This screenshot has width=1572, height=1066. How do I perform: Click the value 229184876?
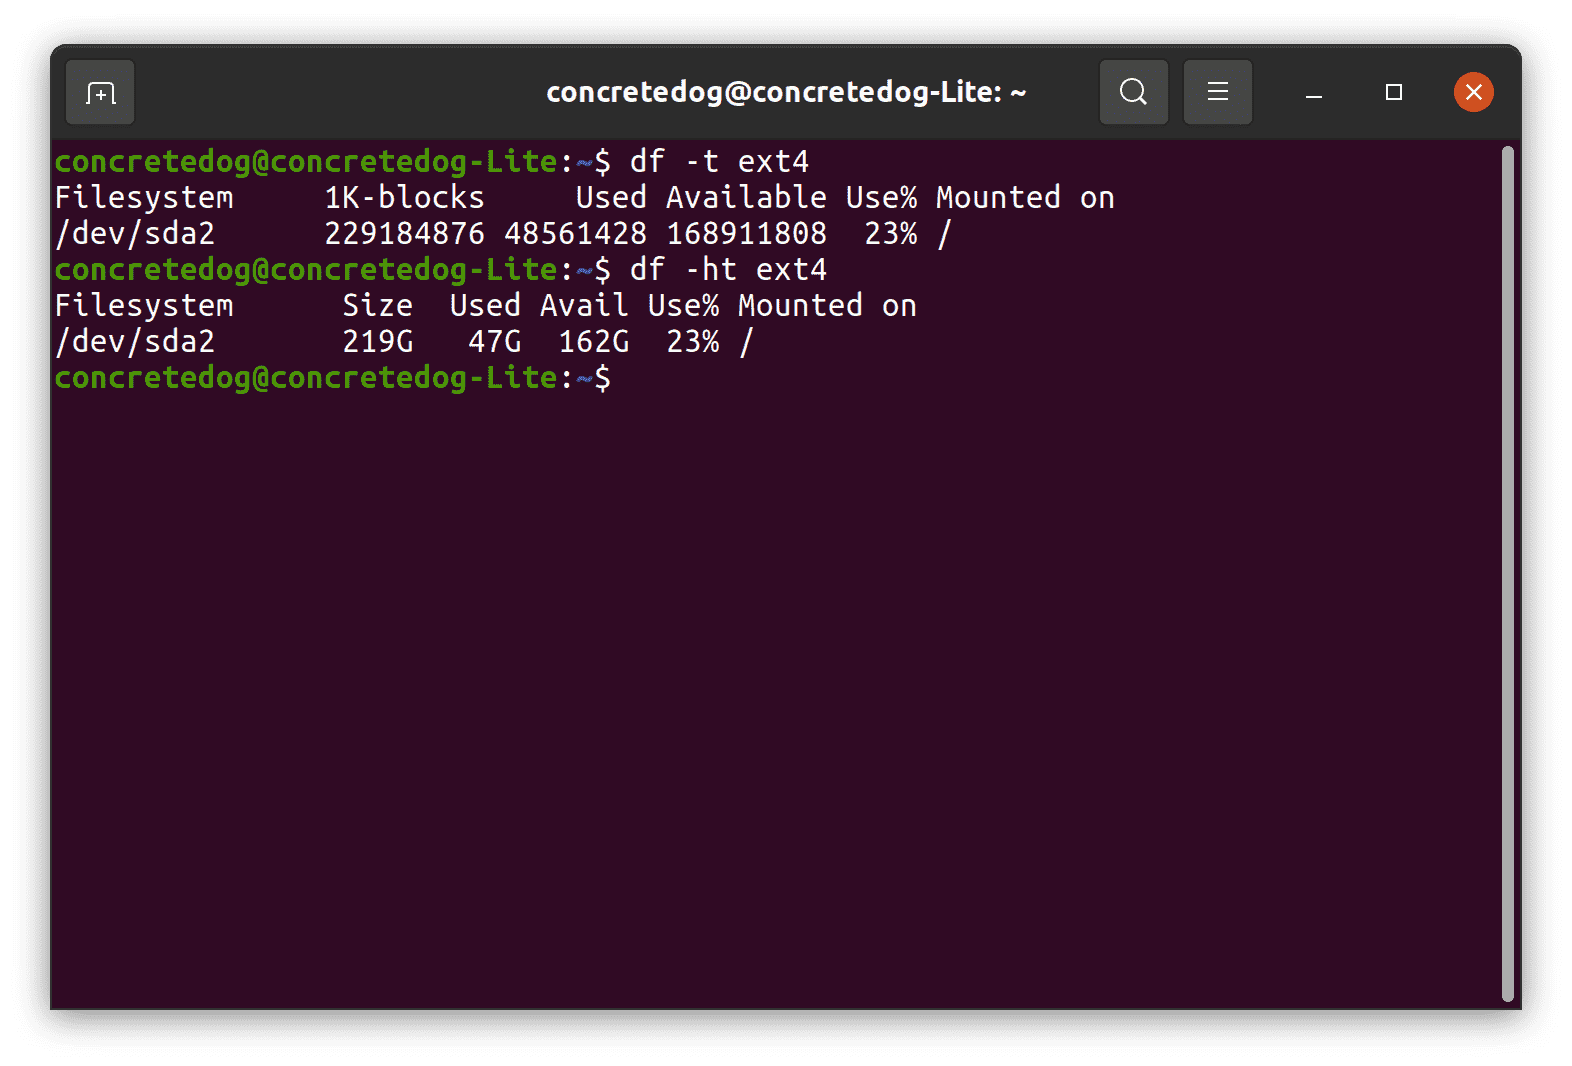pos(404,233)
